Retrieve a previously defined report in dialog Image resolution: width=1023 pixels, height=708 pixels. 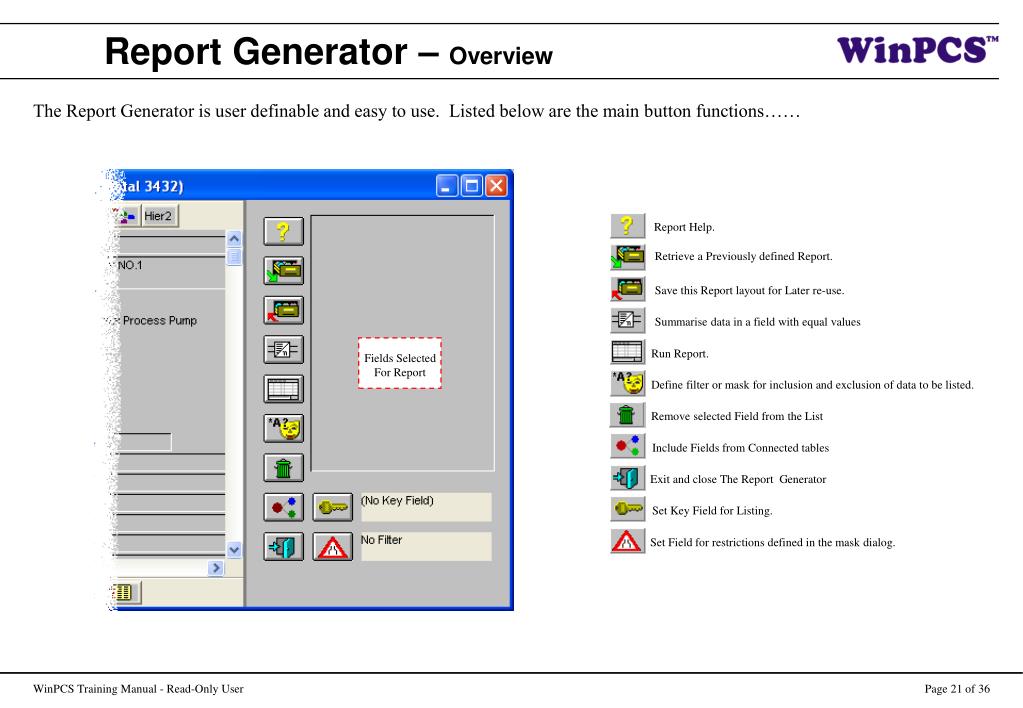283,271
